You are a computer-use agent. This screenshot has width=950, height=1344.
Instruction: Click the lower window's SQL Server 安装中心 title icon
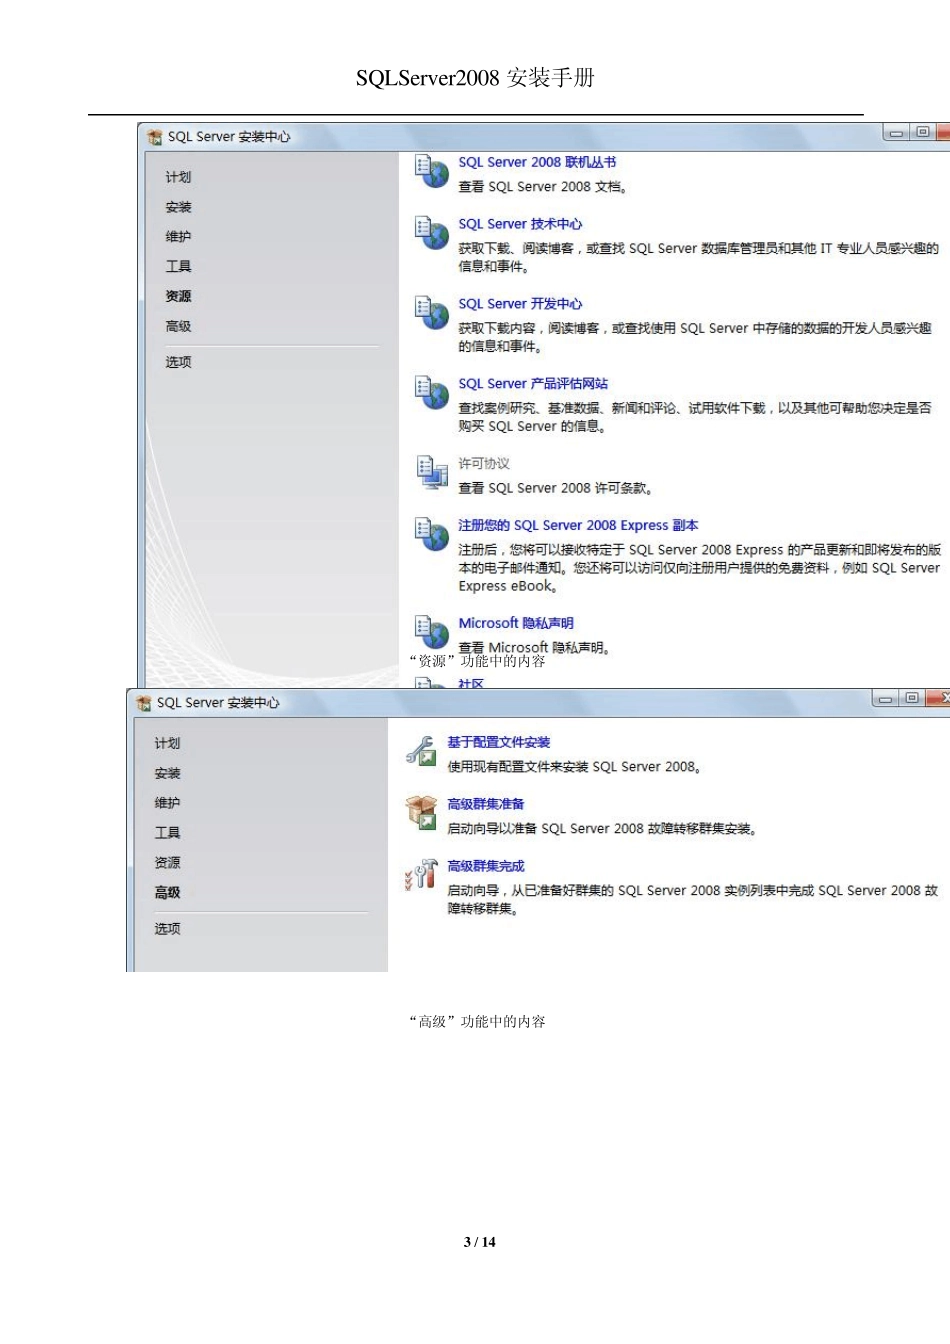click(x=143, y=703)
